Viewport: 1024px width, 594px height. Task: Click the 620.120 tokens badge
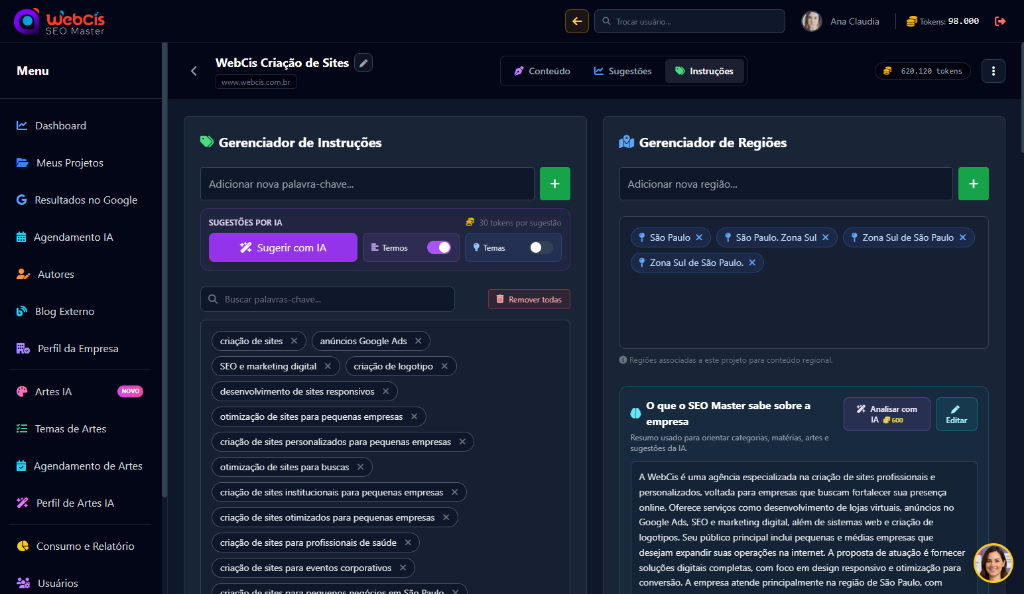click(x=923, y=71)
